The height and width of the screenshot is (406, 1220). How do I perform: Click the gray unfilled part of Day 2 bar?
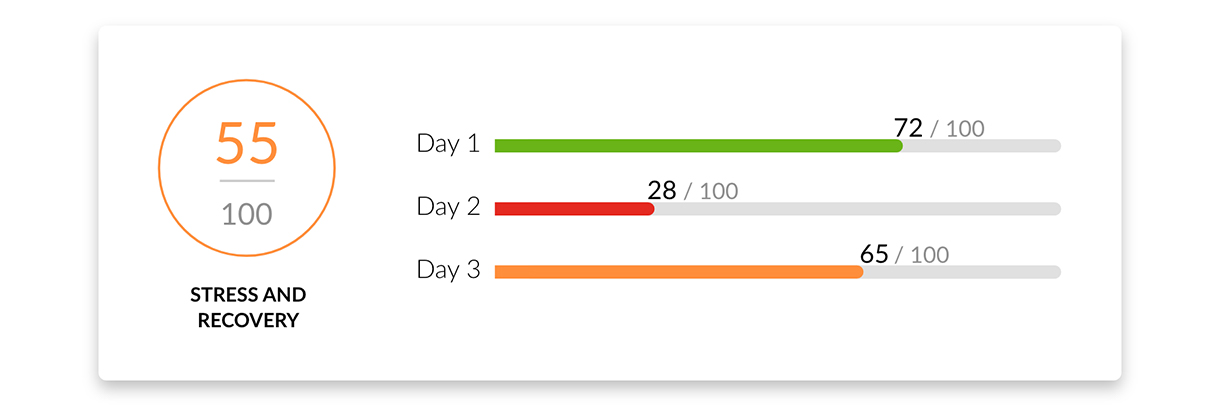click(858, 209)
